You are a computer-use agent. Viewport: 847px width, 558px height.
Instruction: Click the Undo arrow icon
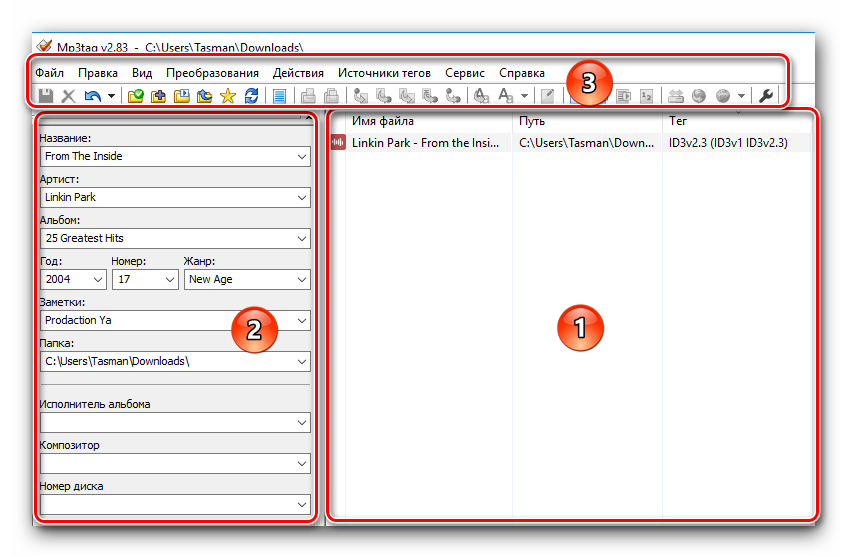pos(92,96)
